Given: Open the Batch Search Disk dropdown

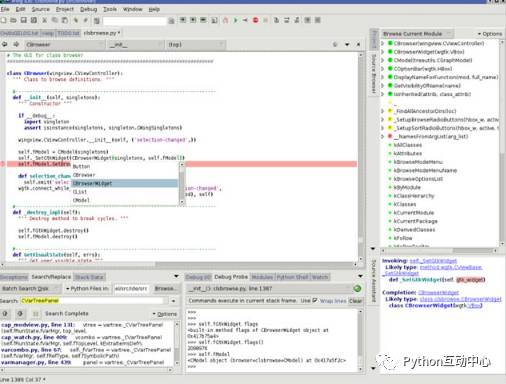Looking at the screenshot, I should click(30, 288).
